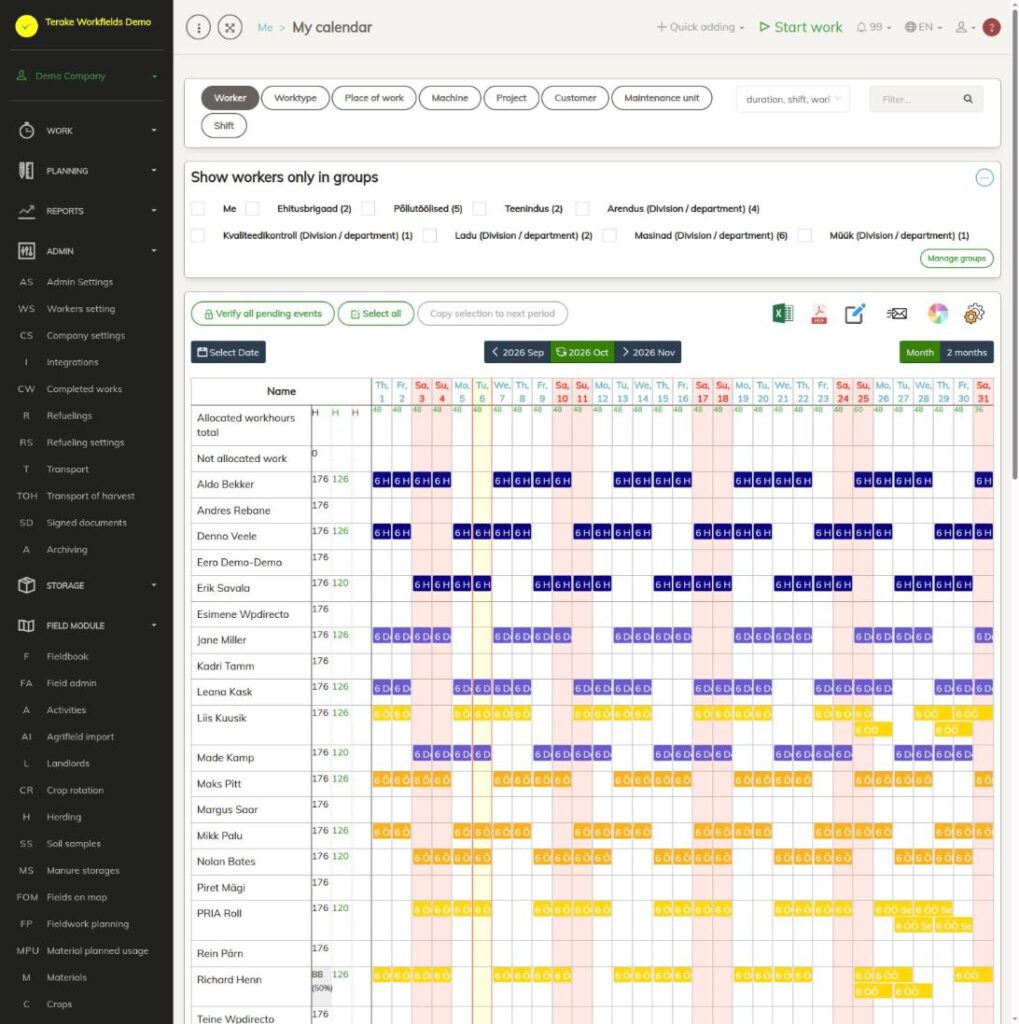The image size is (1019, 1024).
Task: Open the Quick adding dropdown
Action: [x=700, y=27]
